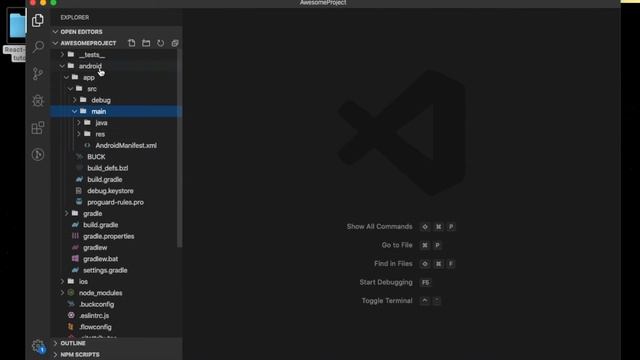Expand the gradle folder chevron

pos(66,213)
